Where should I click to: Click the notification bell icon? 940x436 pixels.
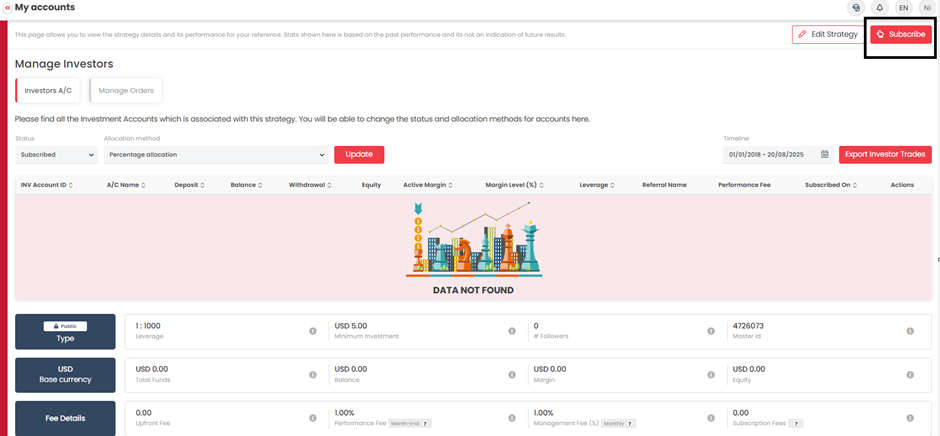[880, 8]
